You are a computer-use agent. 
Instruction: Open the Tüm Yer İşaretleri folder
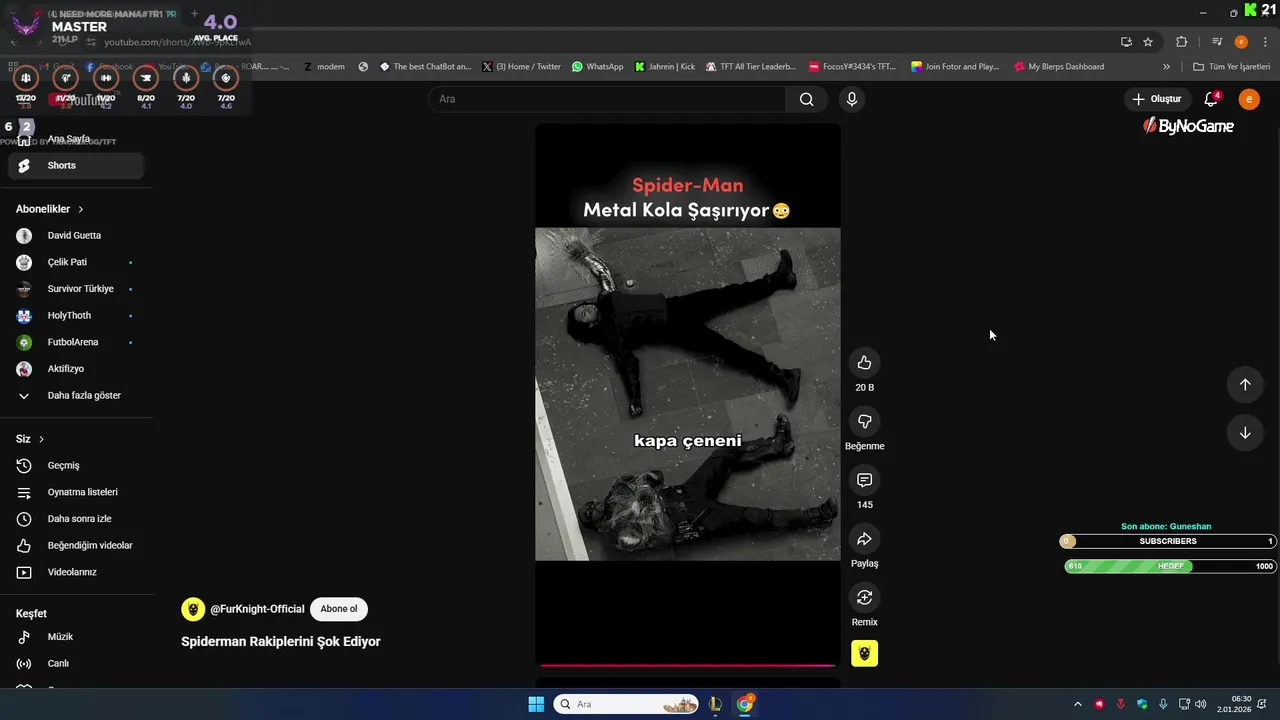click(1232, 67)
